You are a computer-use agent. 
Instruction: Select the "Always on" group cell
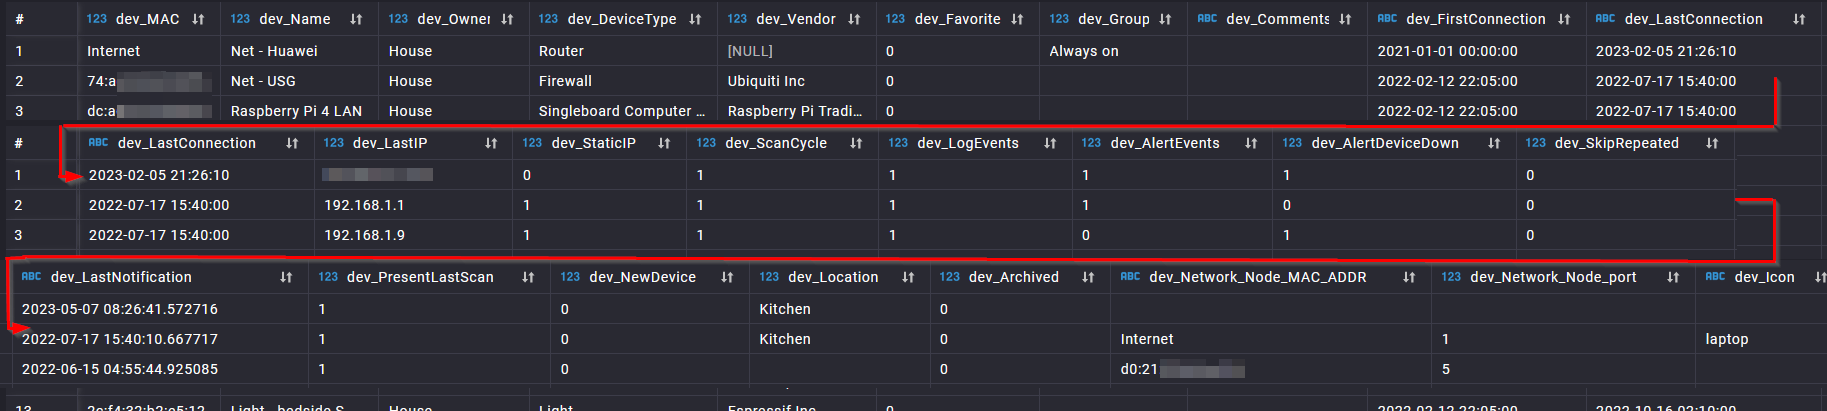(x=1084, y=51)
